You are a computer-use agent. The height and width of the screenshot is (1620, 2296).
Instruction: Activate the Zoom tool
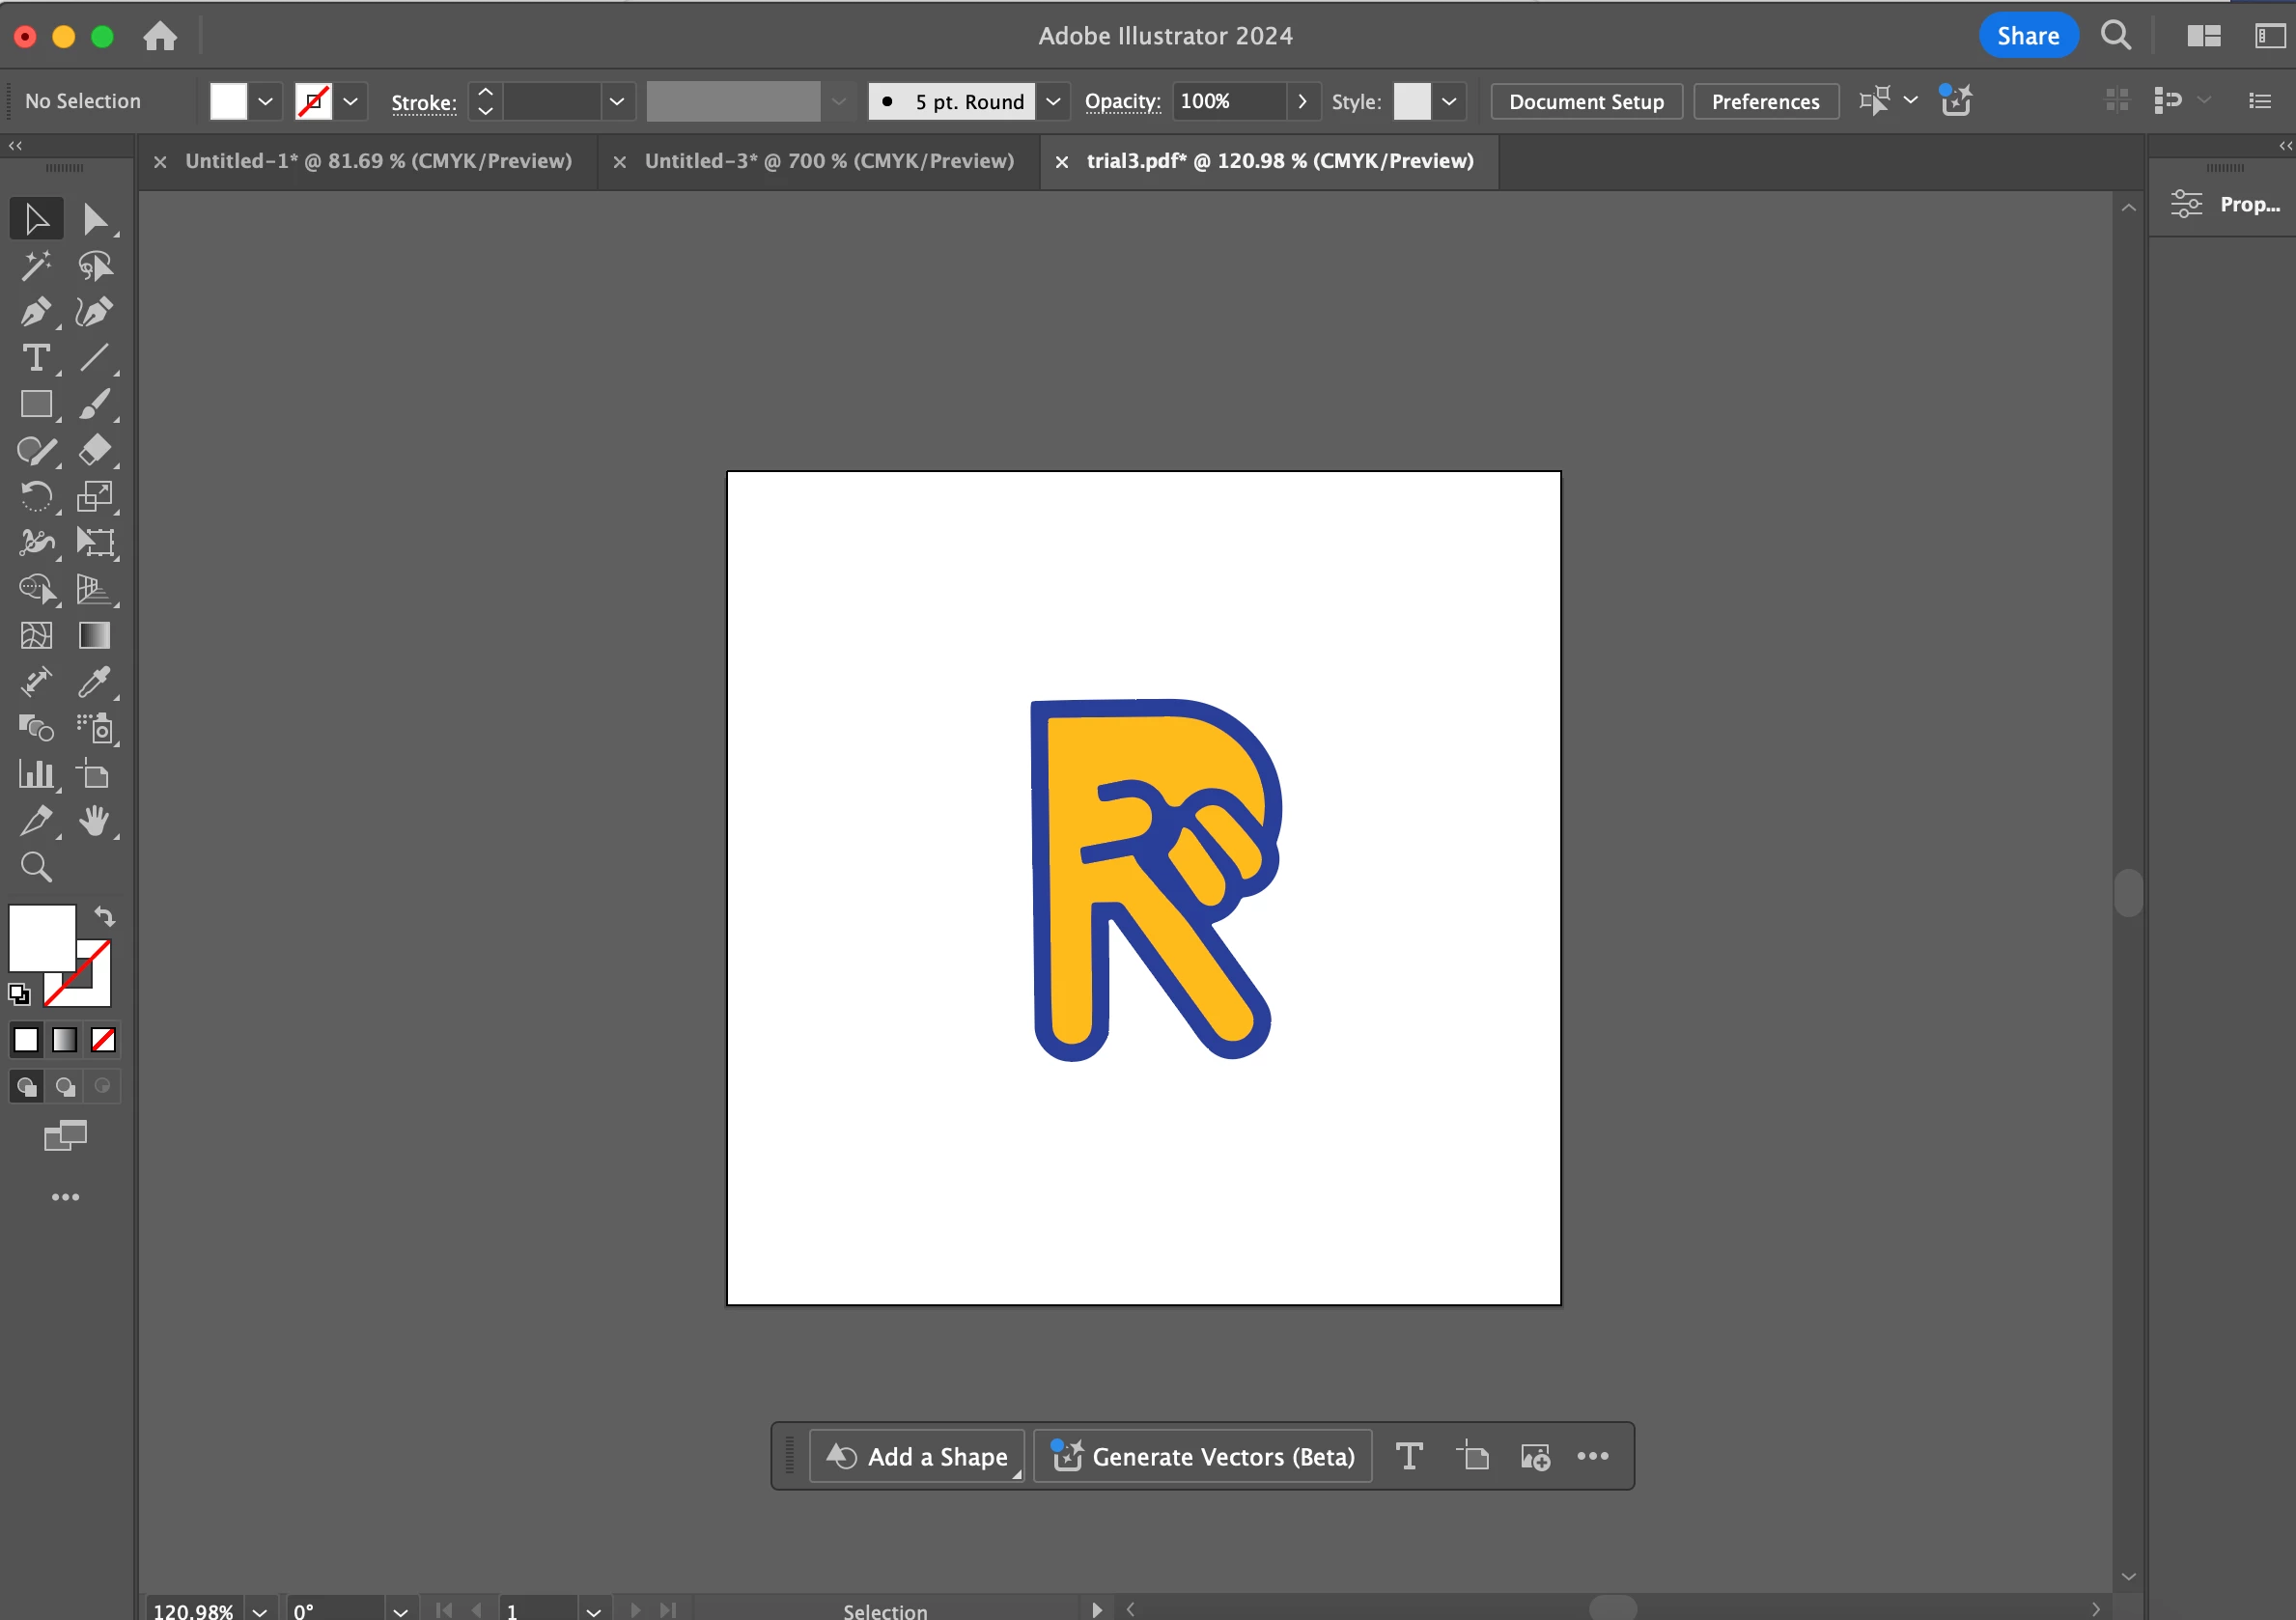(36, 867)
